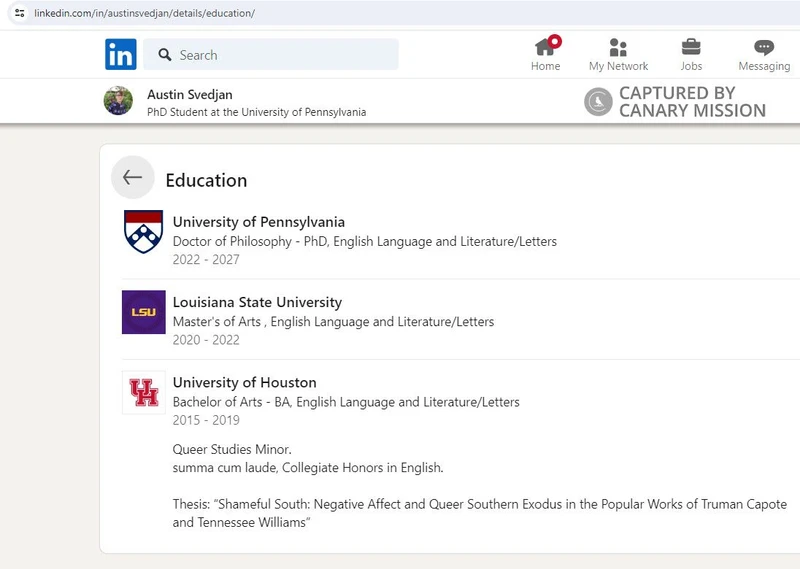Click the 2020 - 2022 date range
Image resolution: width=800 pixels, height=569 pixels.
point(206,340)
